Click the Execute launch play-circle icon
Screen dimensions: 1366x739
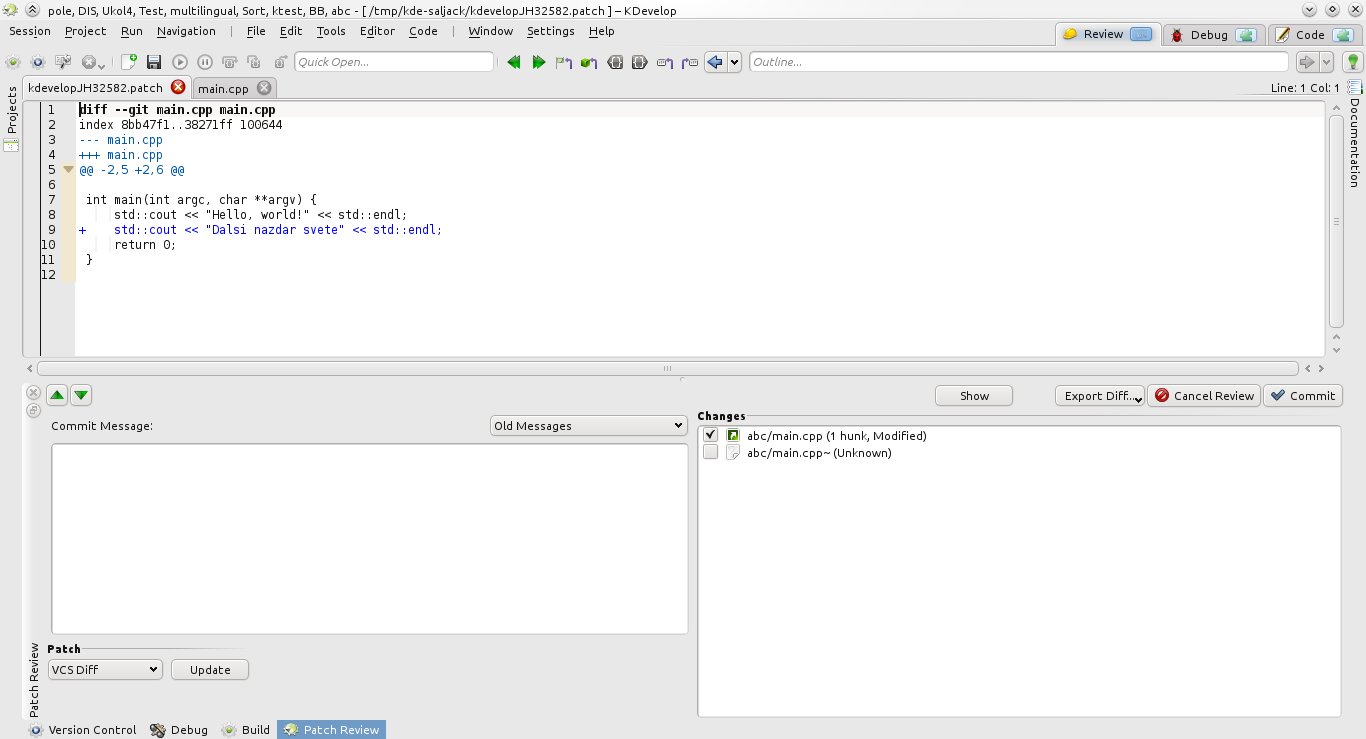[180, 62]
